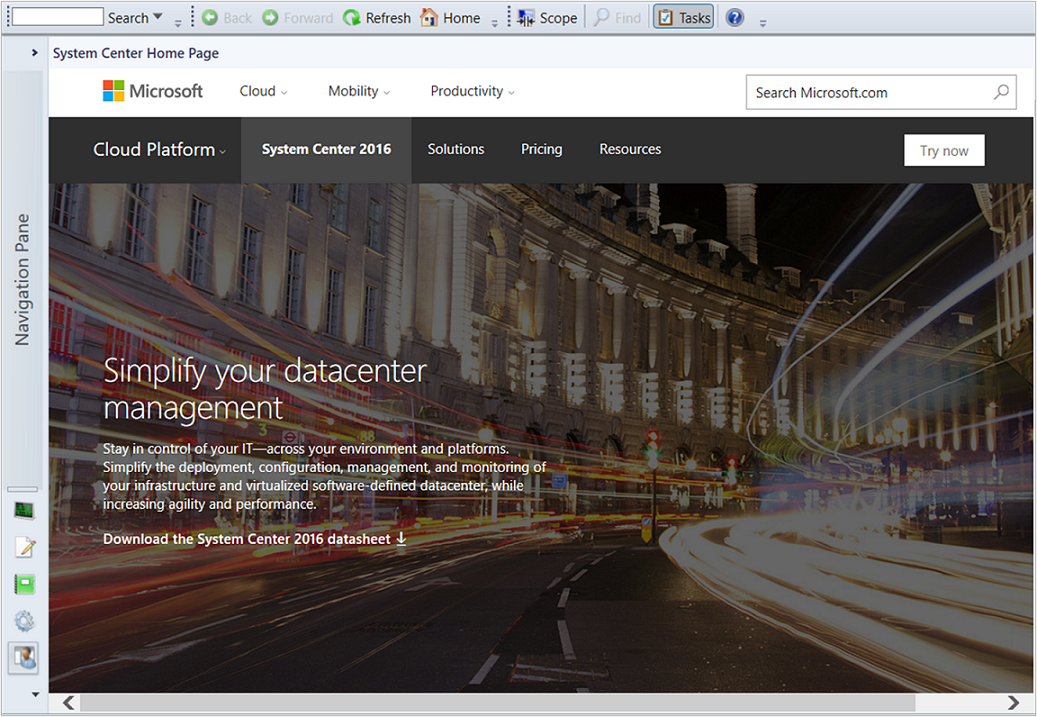
Task: Open Reporting green icon in navigation pane
Action: pos(24,584)
